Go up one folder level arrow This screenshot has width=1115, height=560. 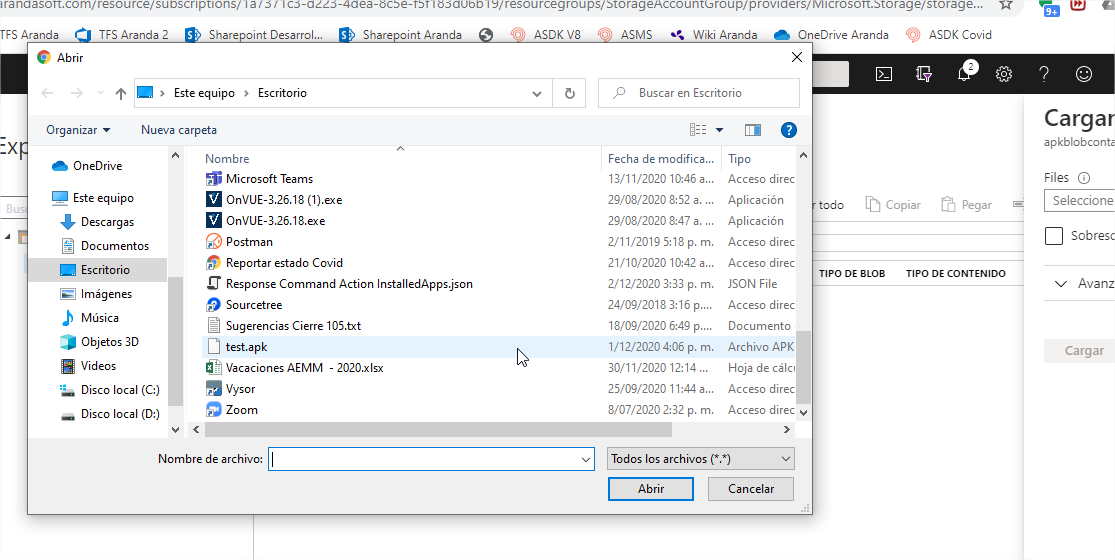121,93
